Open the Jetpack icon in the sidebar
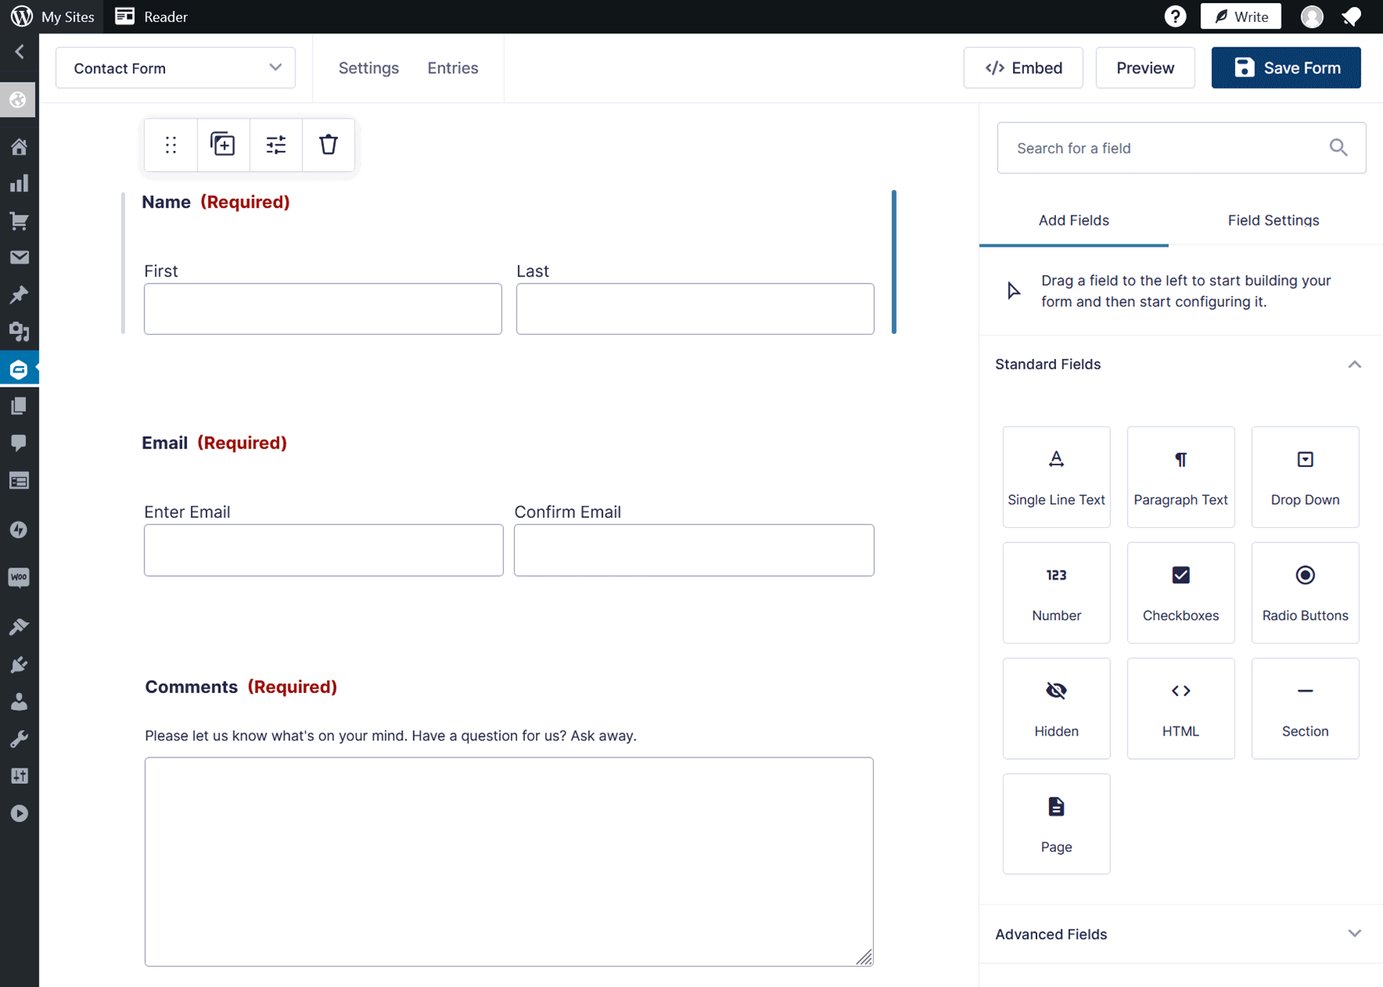Screen dimensions: 1383x987 (x=19, y=529)
